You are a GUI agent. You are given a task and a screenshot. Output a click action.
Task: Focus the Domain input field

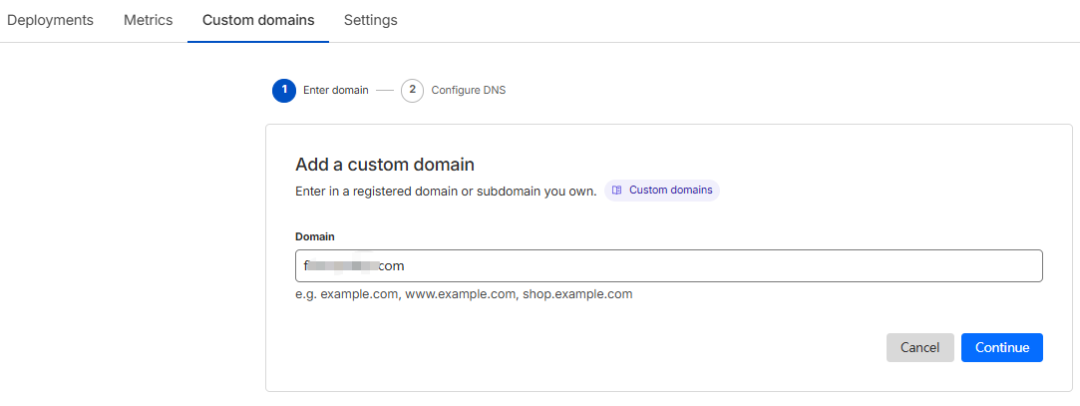(700, 266)
